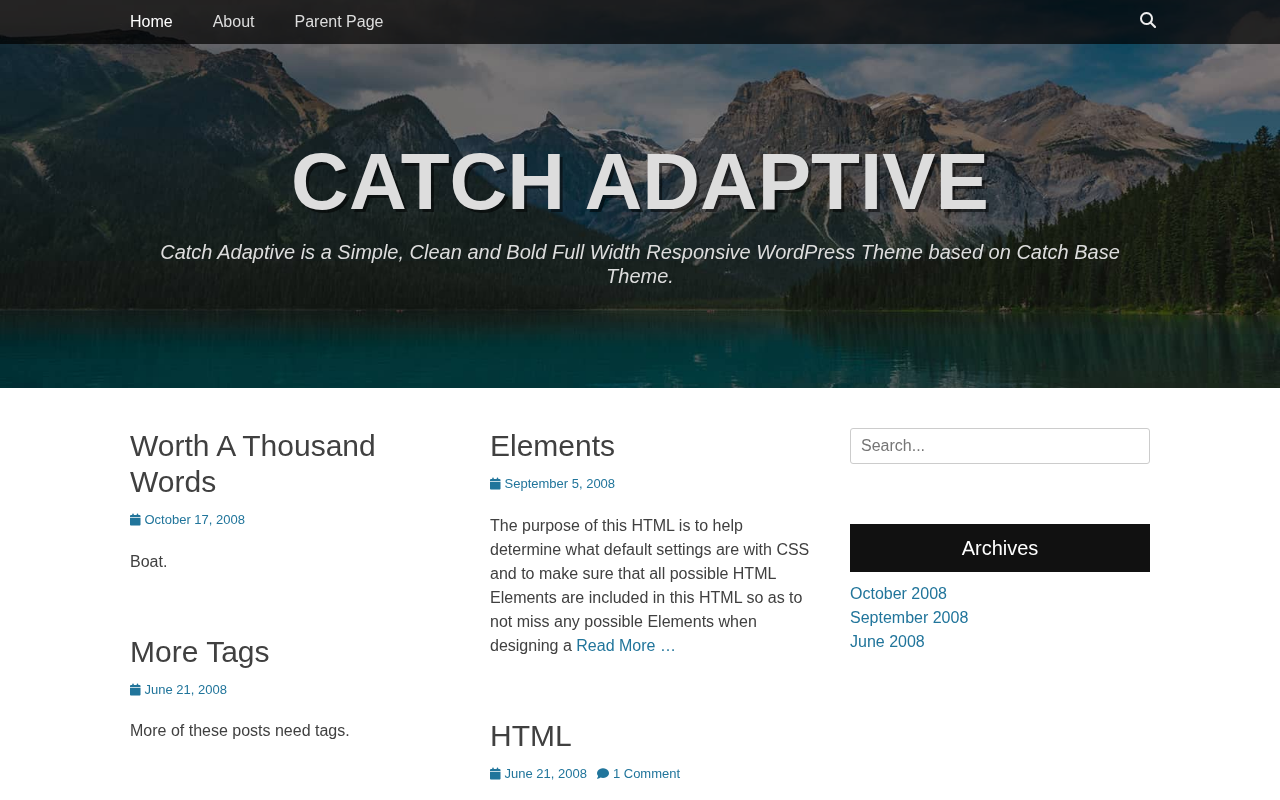The height and width of the screenshot is (800, 1280).
Task: Click the calendar icon beside More Tags date
Action: pyautogui.click(x=135, y=690)
